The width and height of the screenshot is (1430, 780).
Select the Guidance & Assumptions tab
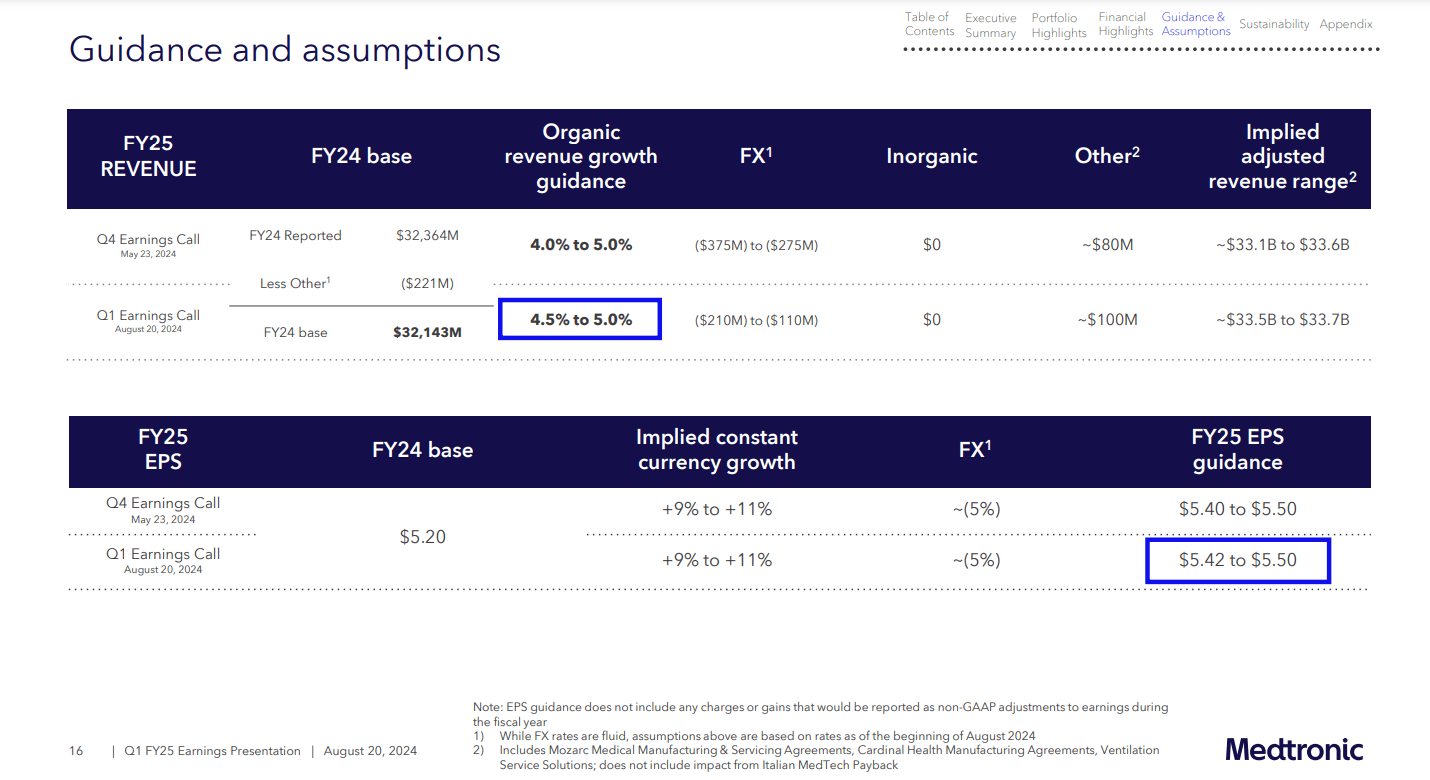click(x=1195, y=24)
